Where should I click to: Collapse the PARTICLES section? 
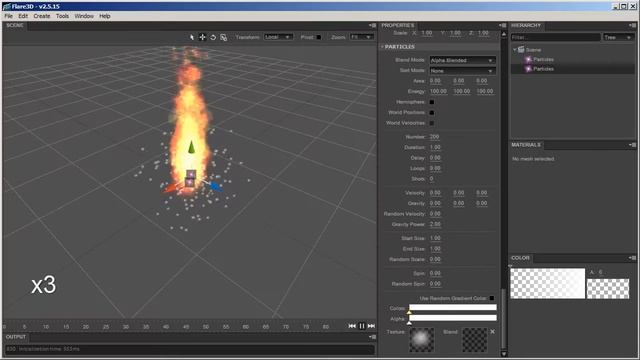point(382,47)
